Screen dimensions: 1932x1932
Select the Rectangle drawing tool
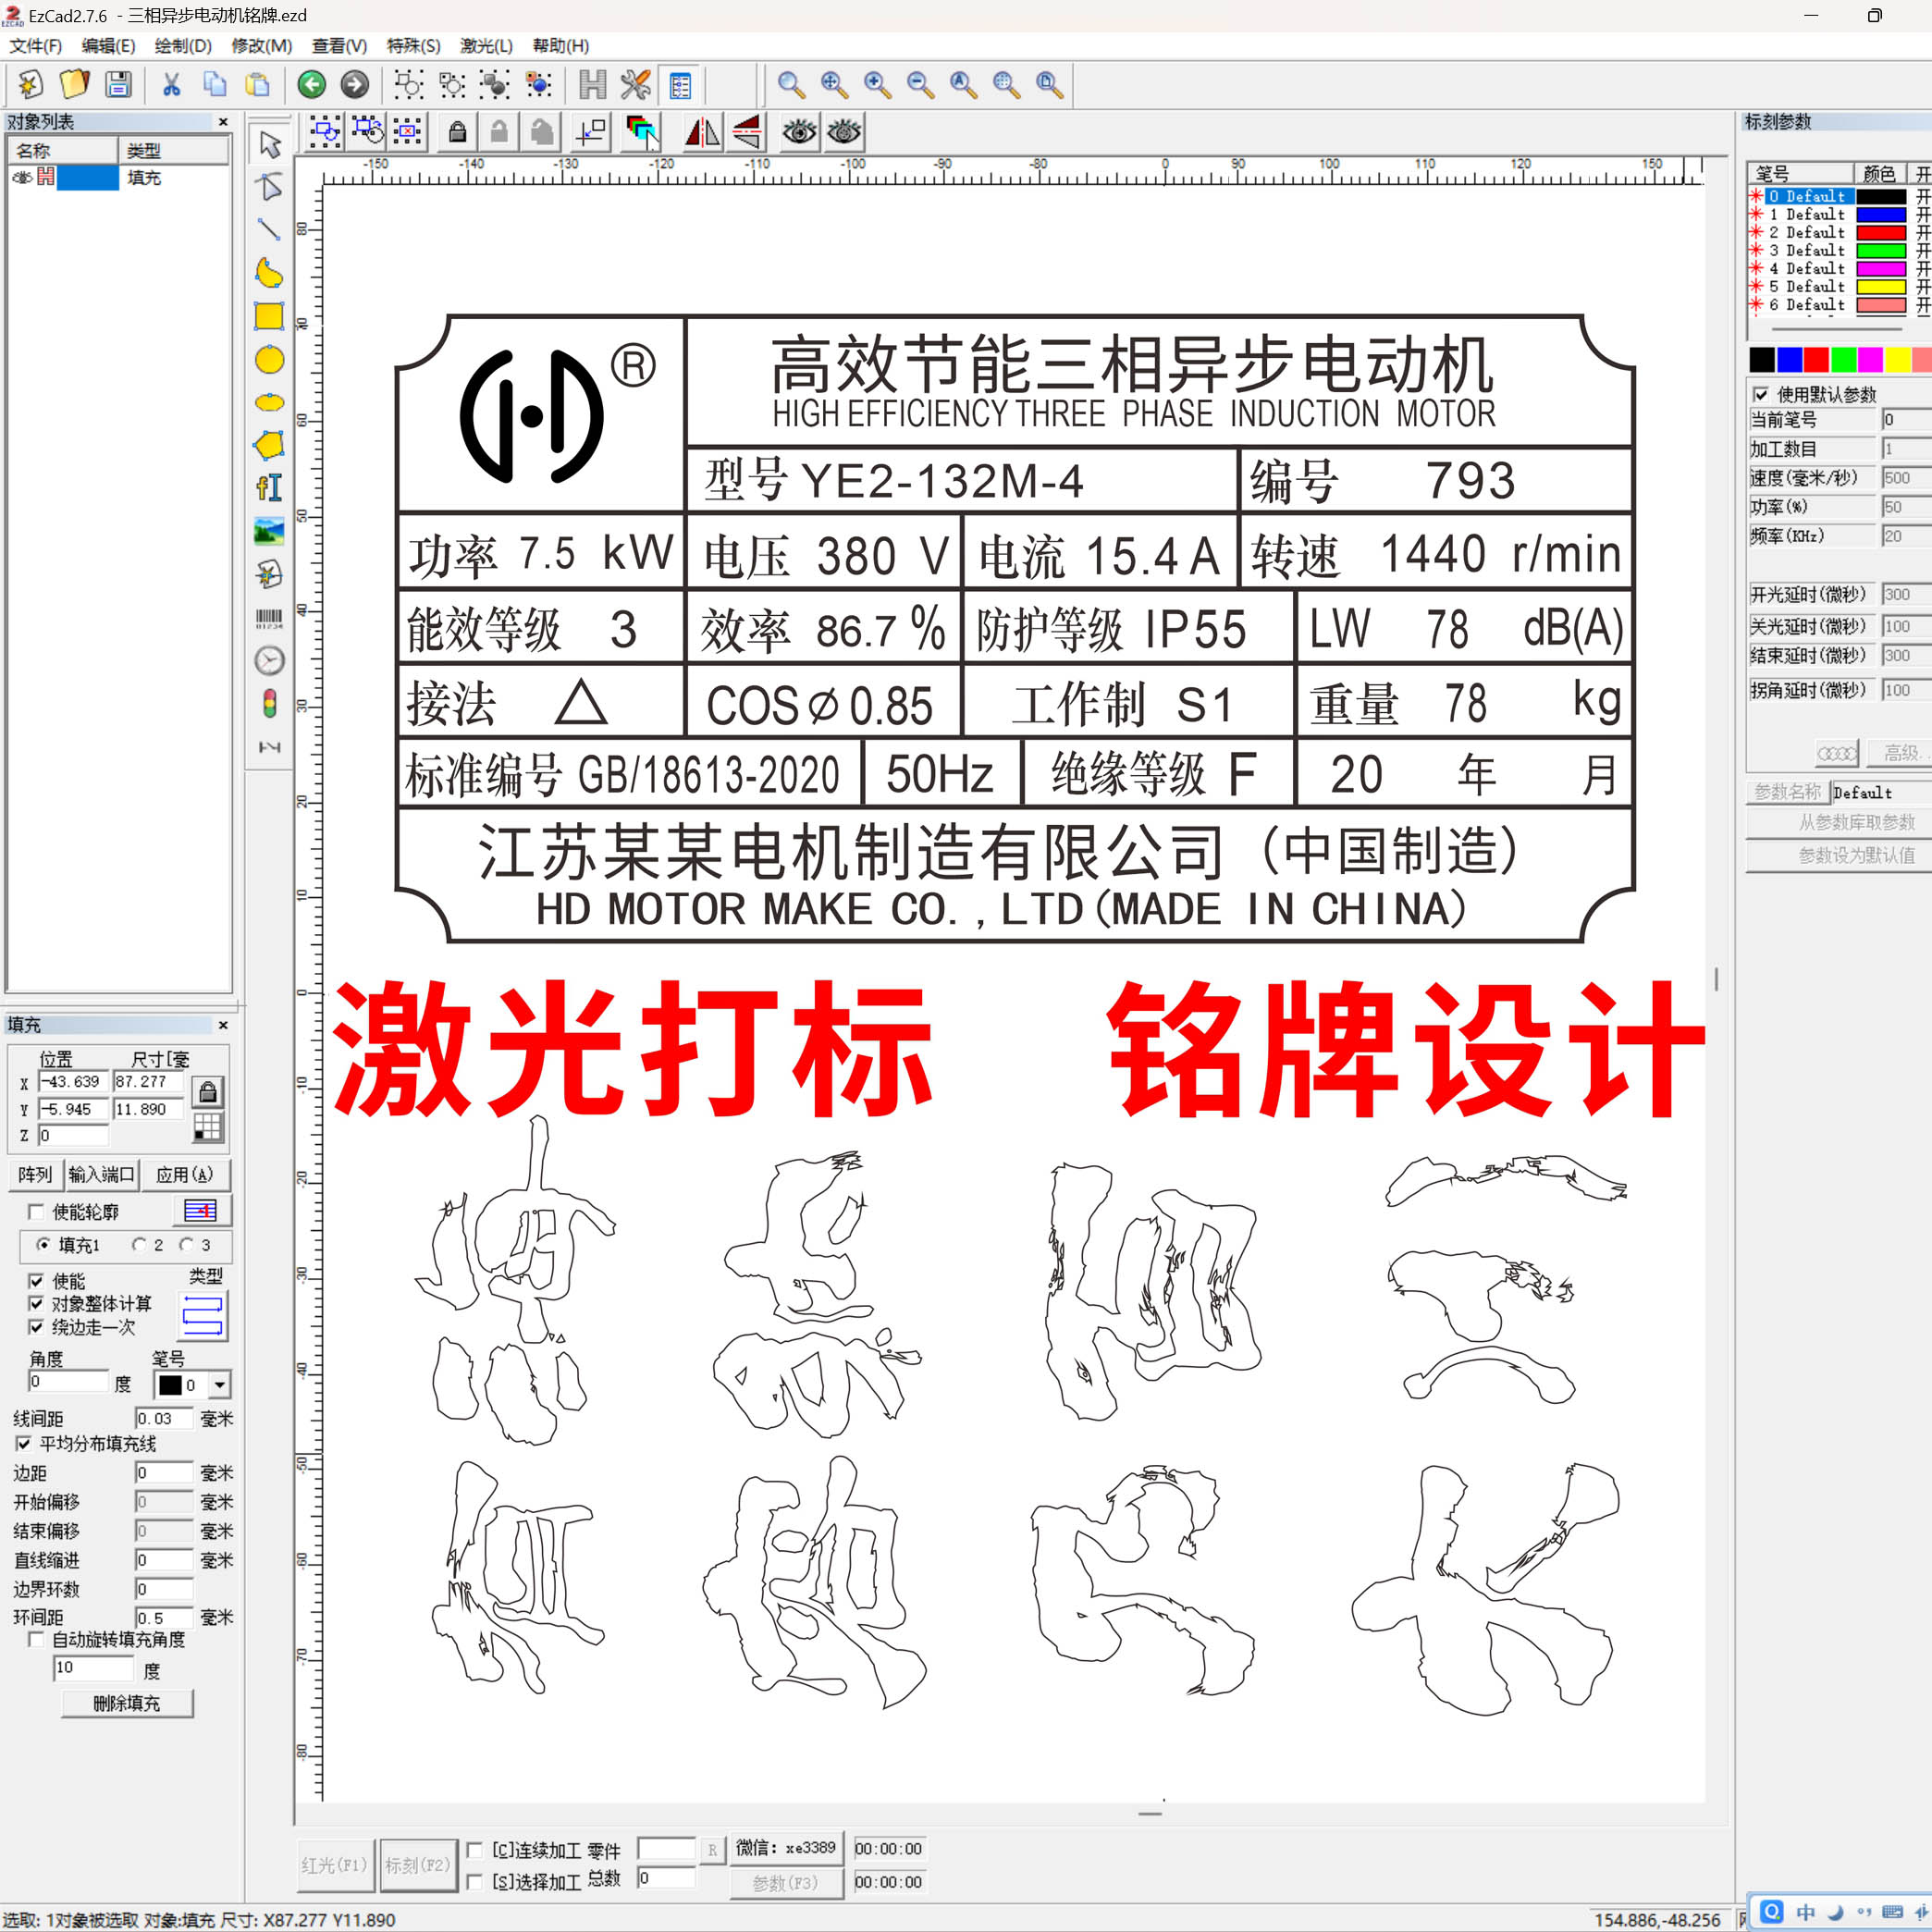pos(268,318)
